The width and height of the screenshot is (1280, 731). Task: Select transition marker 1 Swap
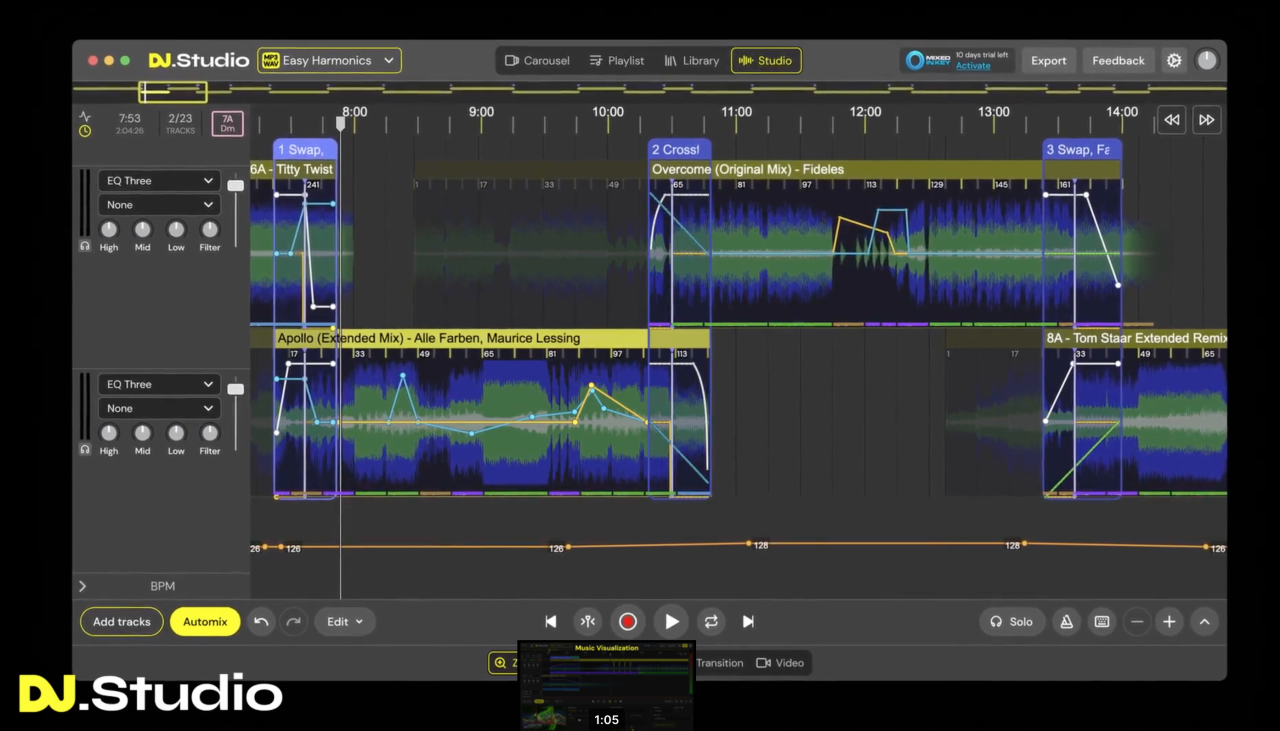click(x=305, y=149)
